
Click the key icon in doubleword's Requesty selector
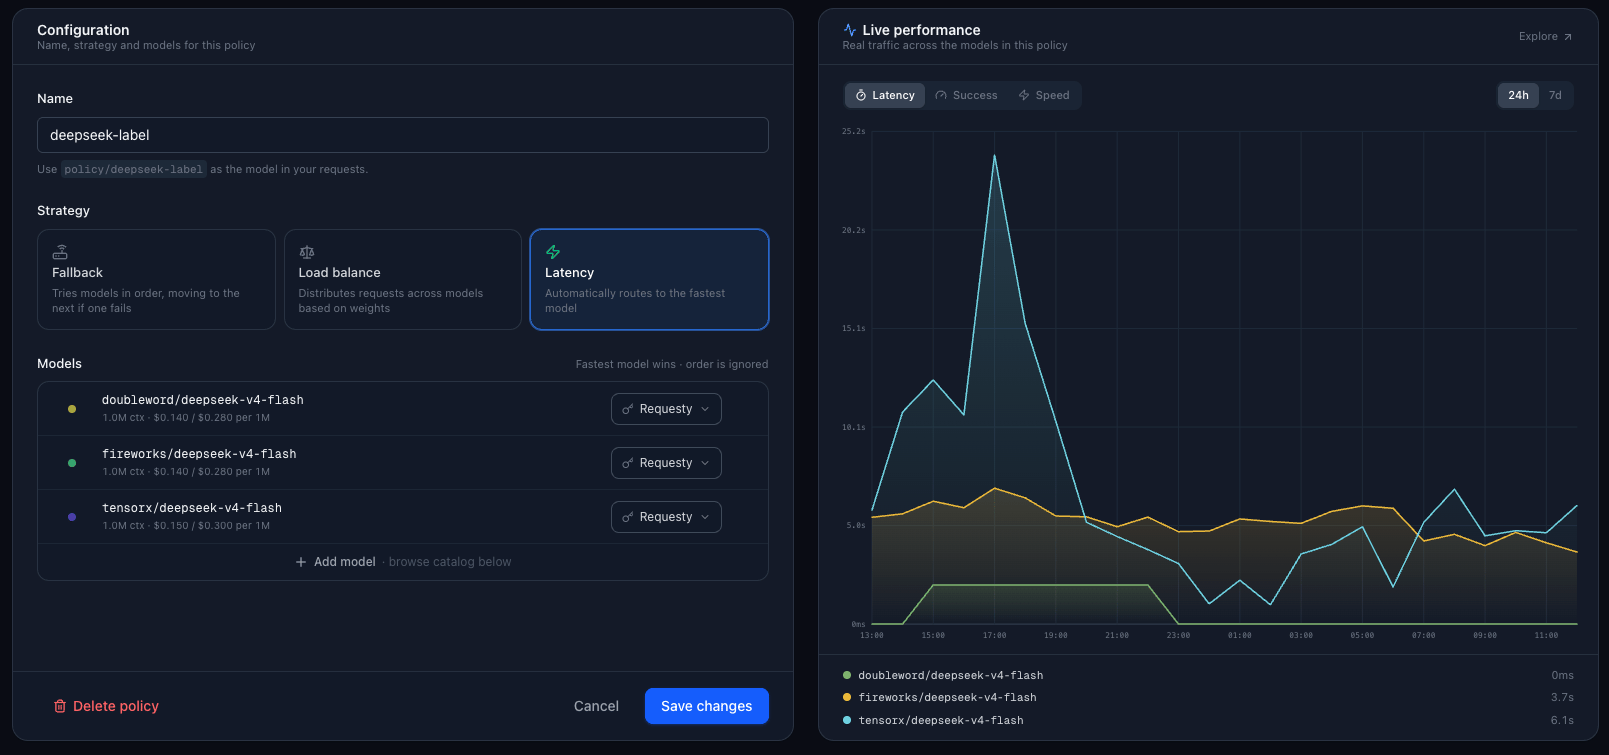pyautogui.click(x=628, y=409)
